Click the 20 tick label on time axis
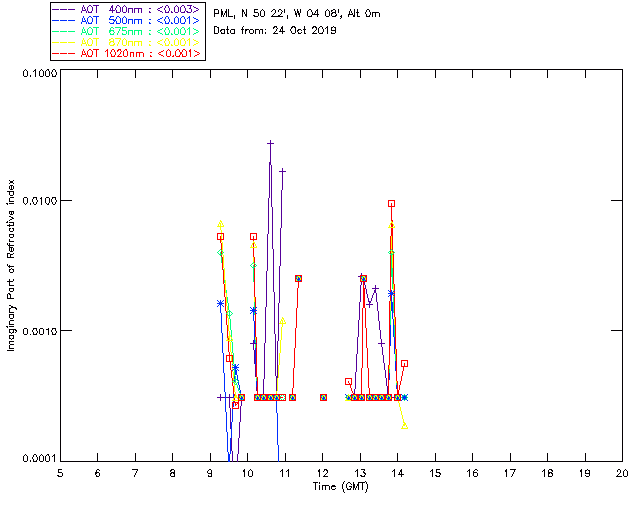Screen dimensions: 640x512 coord(622,473)
